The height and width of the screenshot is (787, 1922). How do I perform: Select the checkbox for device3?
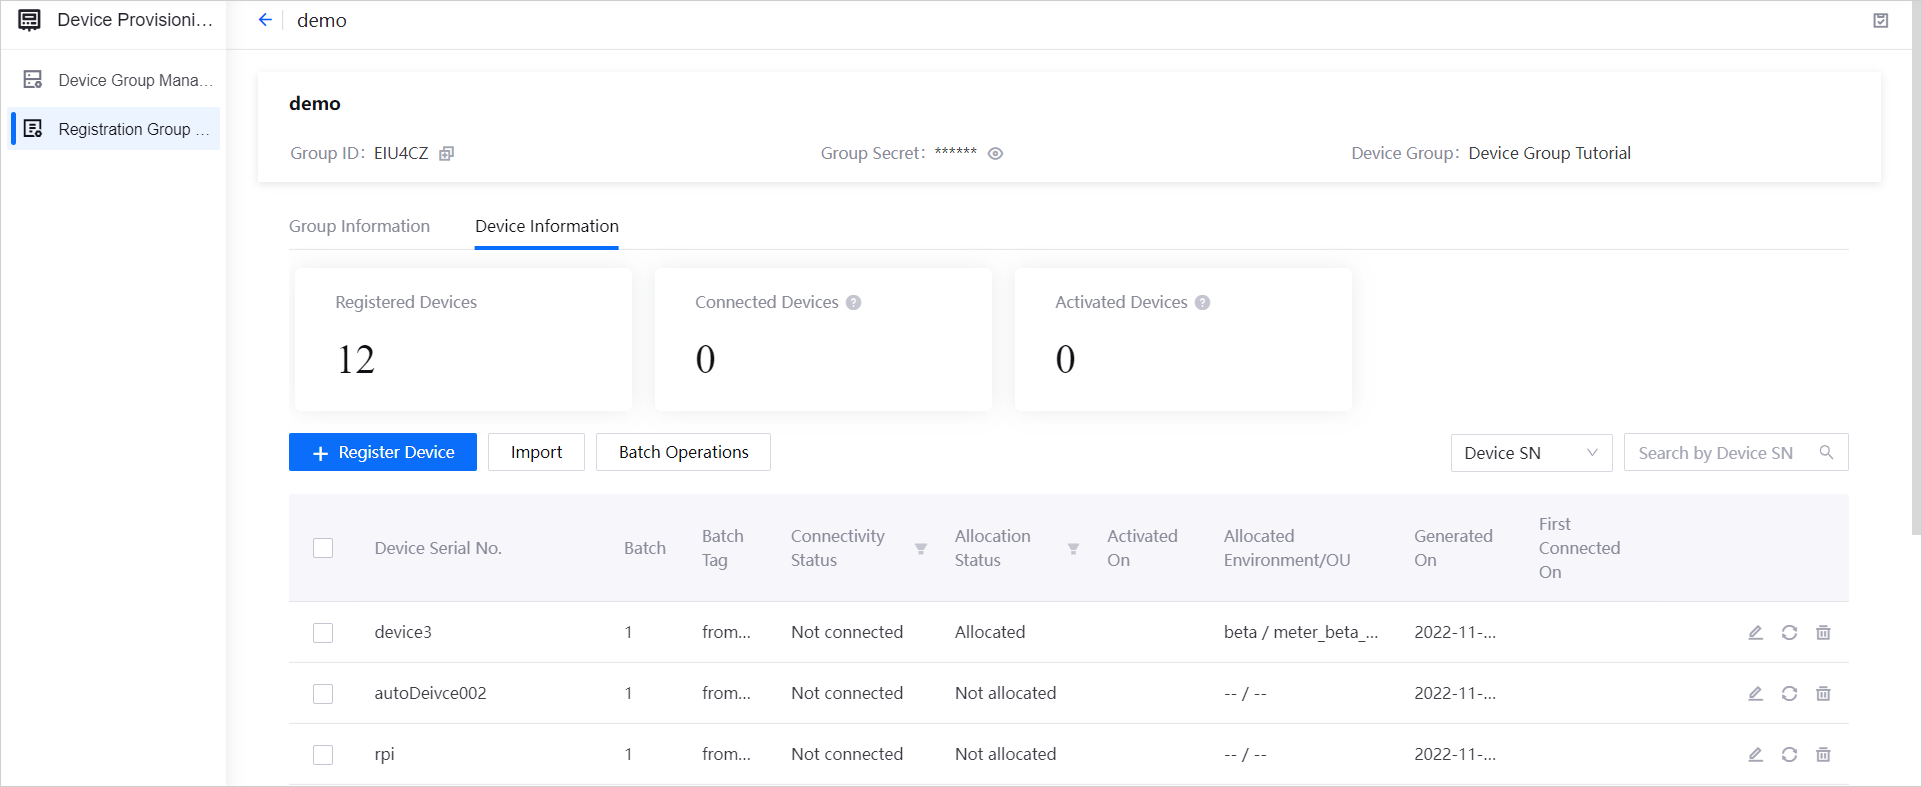click(323, 633)
